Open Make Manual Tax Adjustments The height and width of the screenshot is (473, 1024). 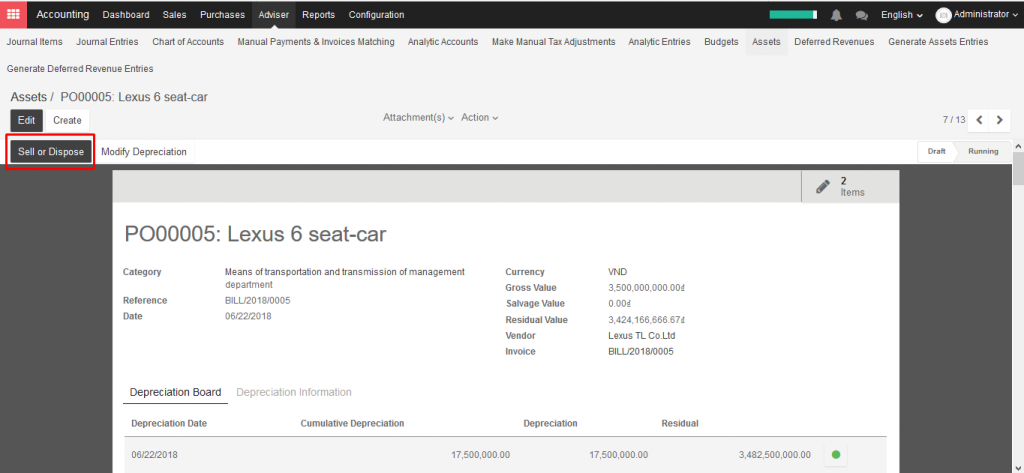click(x=554, y=42)
